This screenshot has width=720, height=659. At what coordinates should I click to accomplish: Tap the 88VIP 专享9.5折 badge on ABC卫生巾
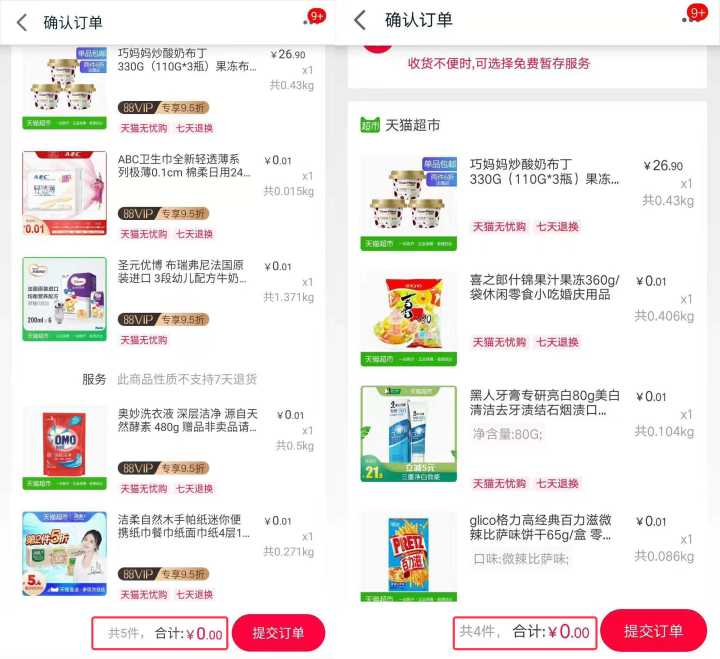click(x=163, y=214)
